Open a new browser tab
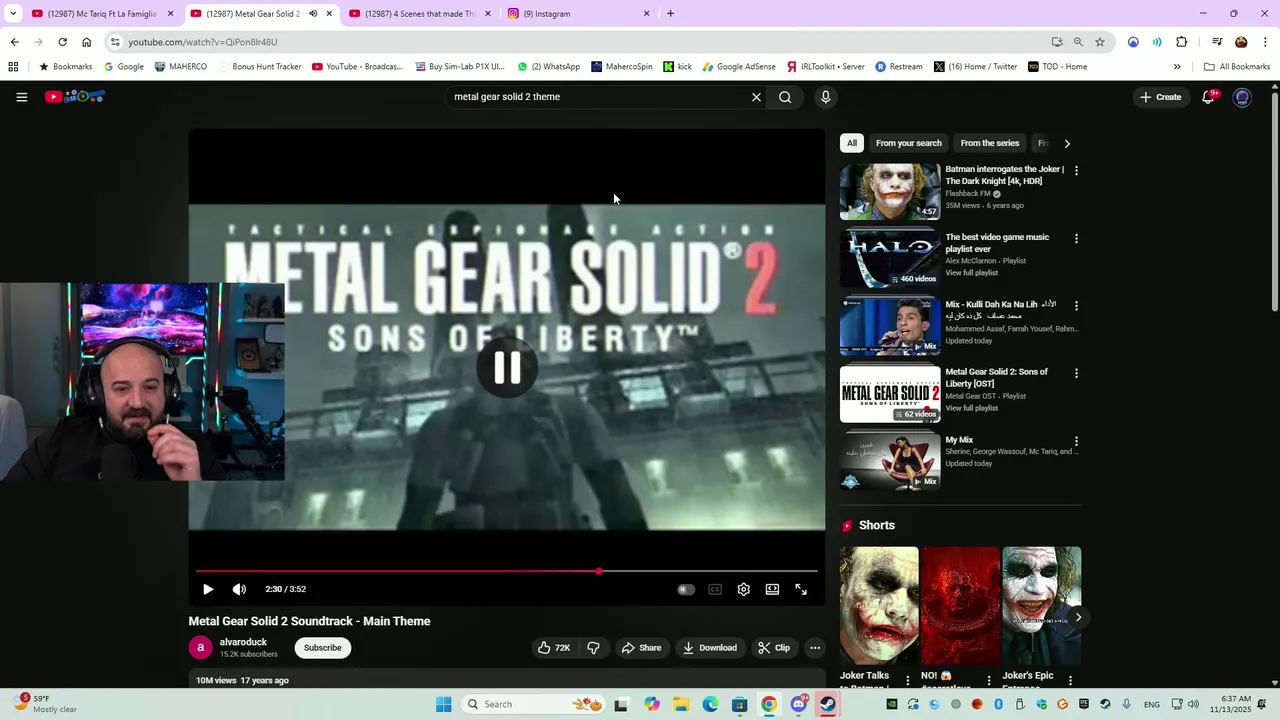Screen dimensions: 1280x720 670,14
